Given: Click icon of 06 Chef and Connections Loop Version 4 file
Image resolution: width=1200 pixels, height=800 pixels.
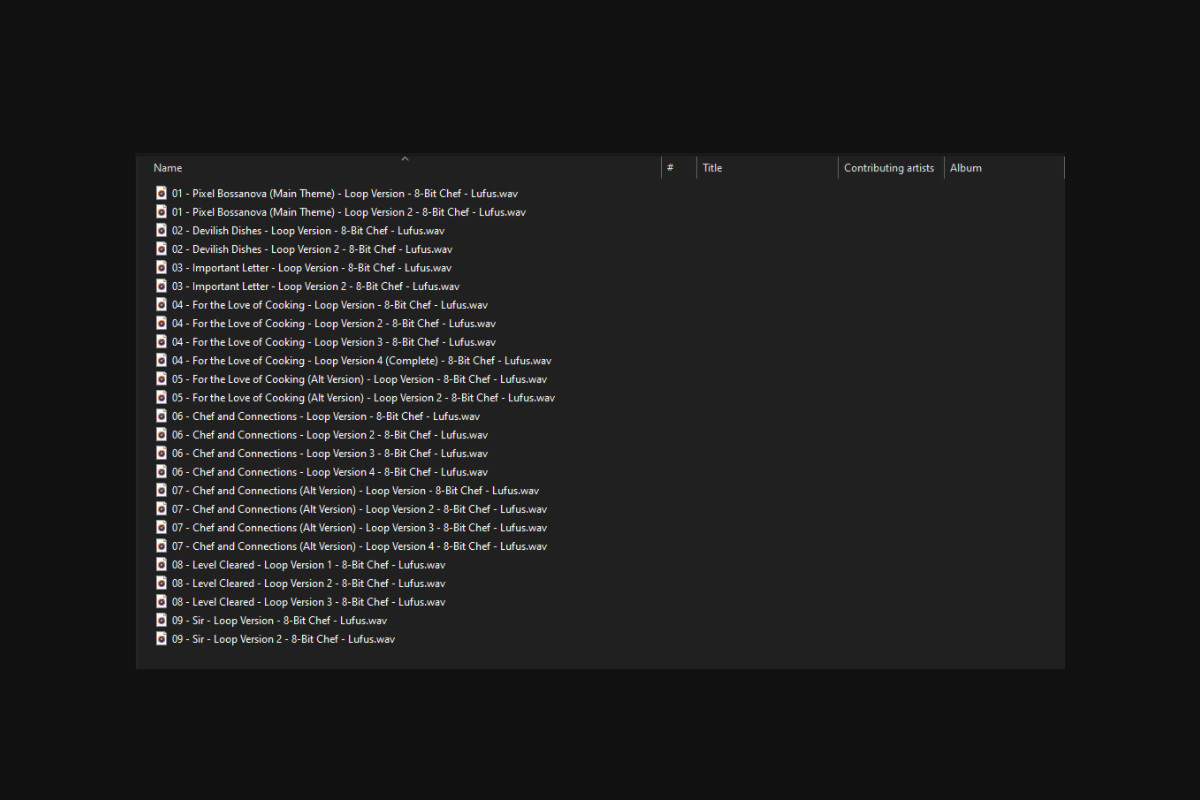Looking at the screenshot, I should pyautogui.click(x=161, y=471).
